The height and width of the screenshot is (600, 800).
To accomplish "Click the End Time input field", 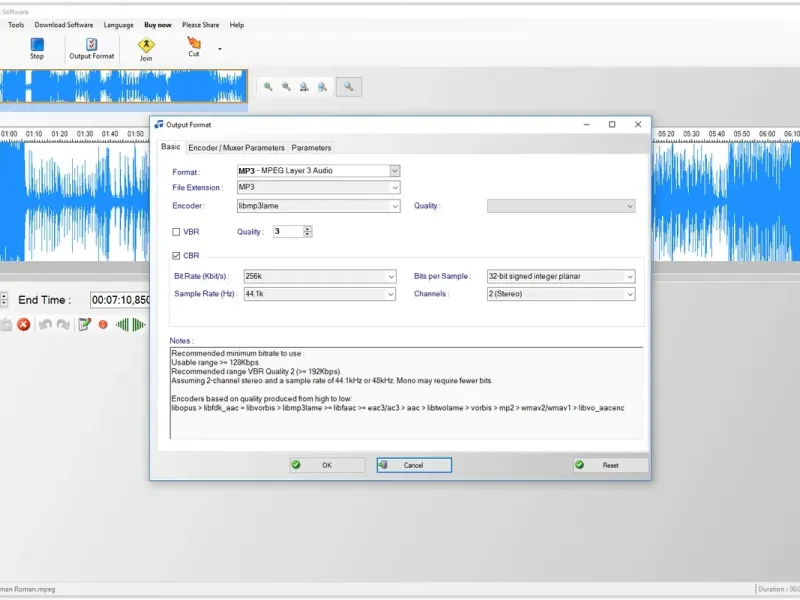I will coord(120,300).
